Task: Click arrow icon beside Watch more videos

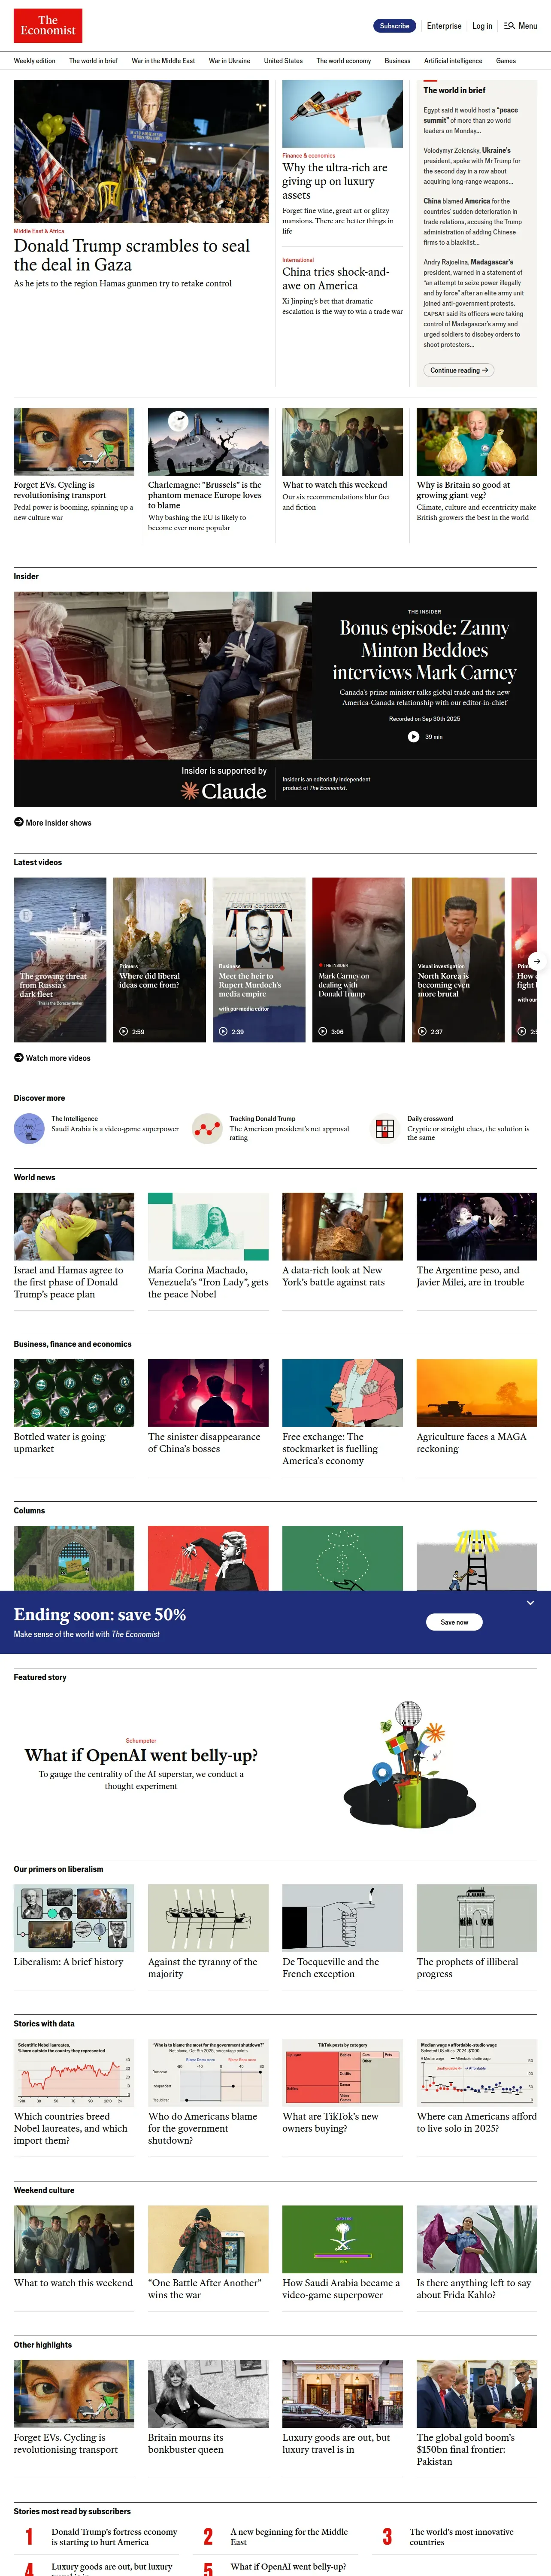Action: pyautogui.click(x=19, y=1057)
